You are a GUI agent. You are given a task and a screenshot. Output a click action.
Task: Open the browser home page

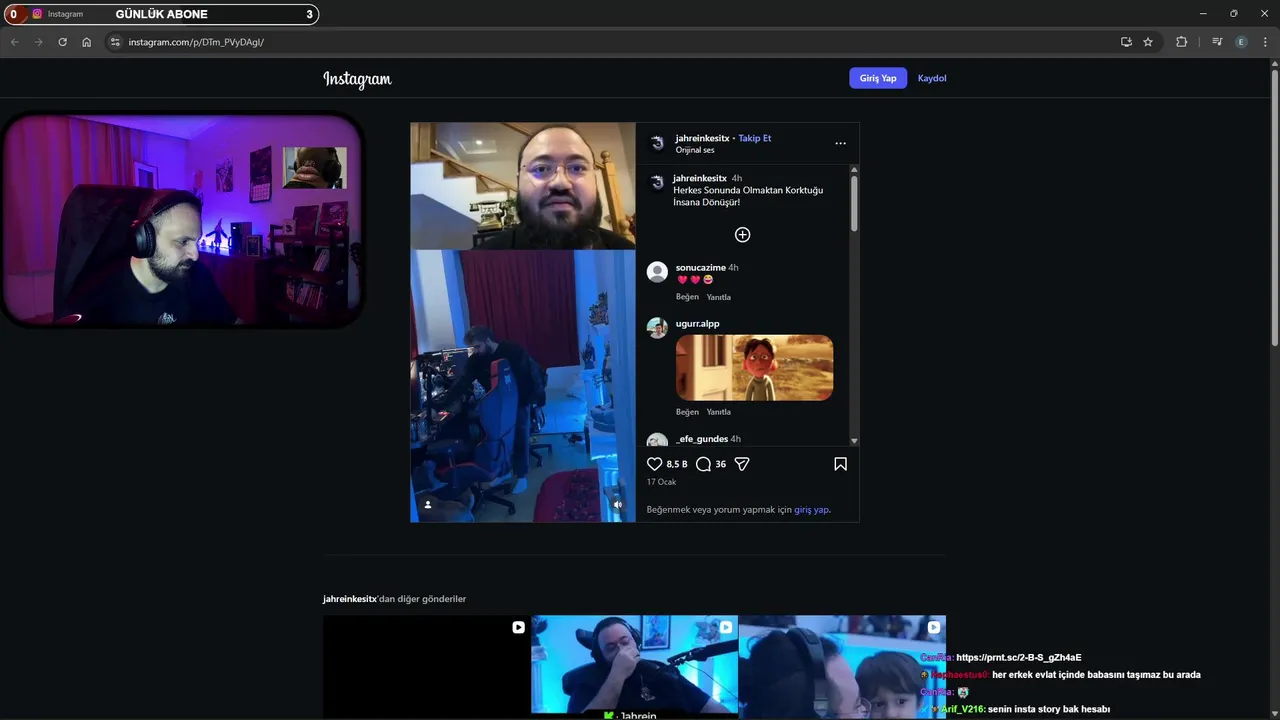(87, 42)
